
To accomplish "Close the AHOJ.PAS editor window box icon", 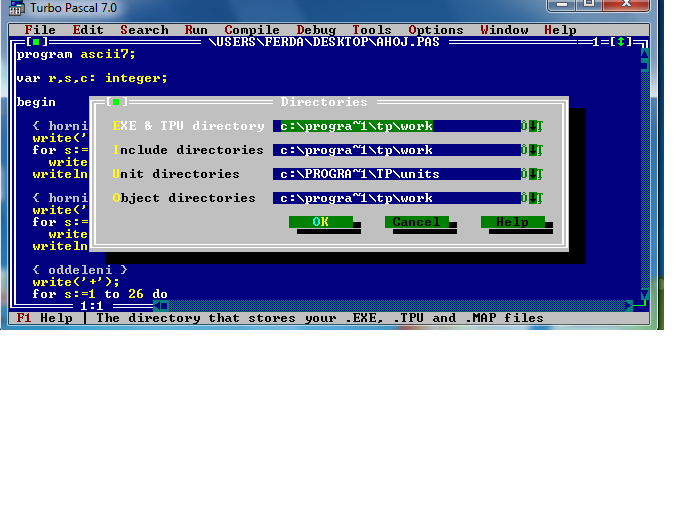I will point(36,42).
